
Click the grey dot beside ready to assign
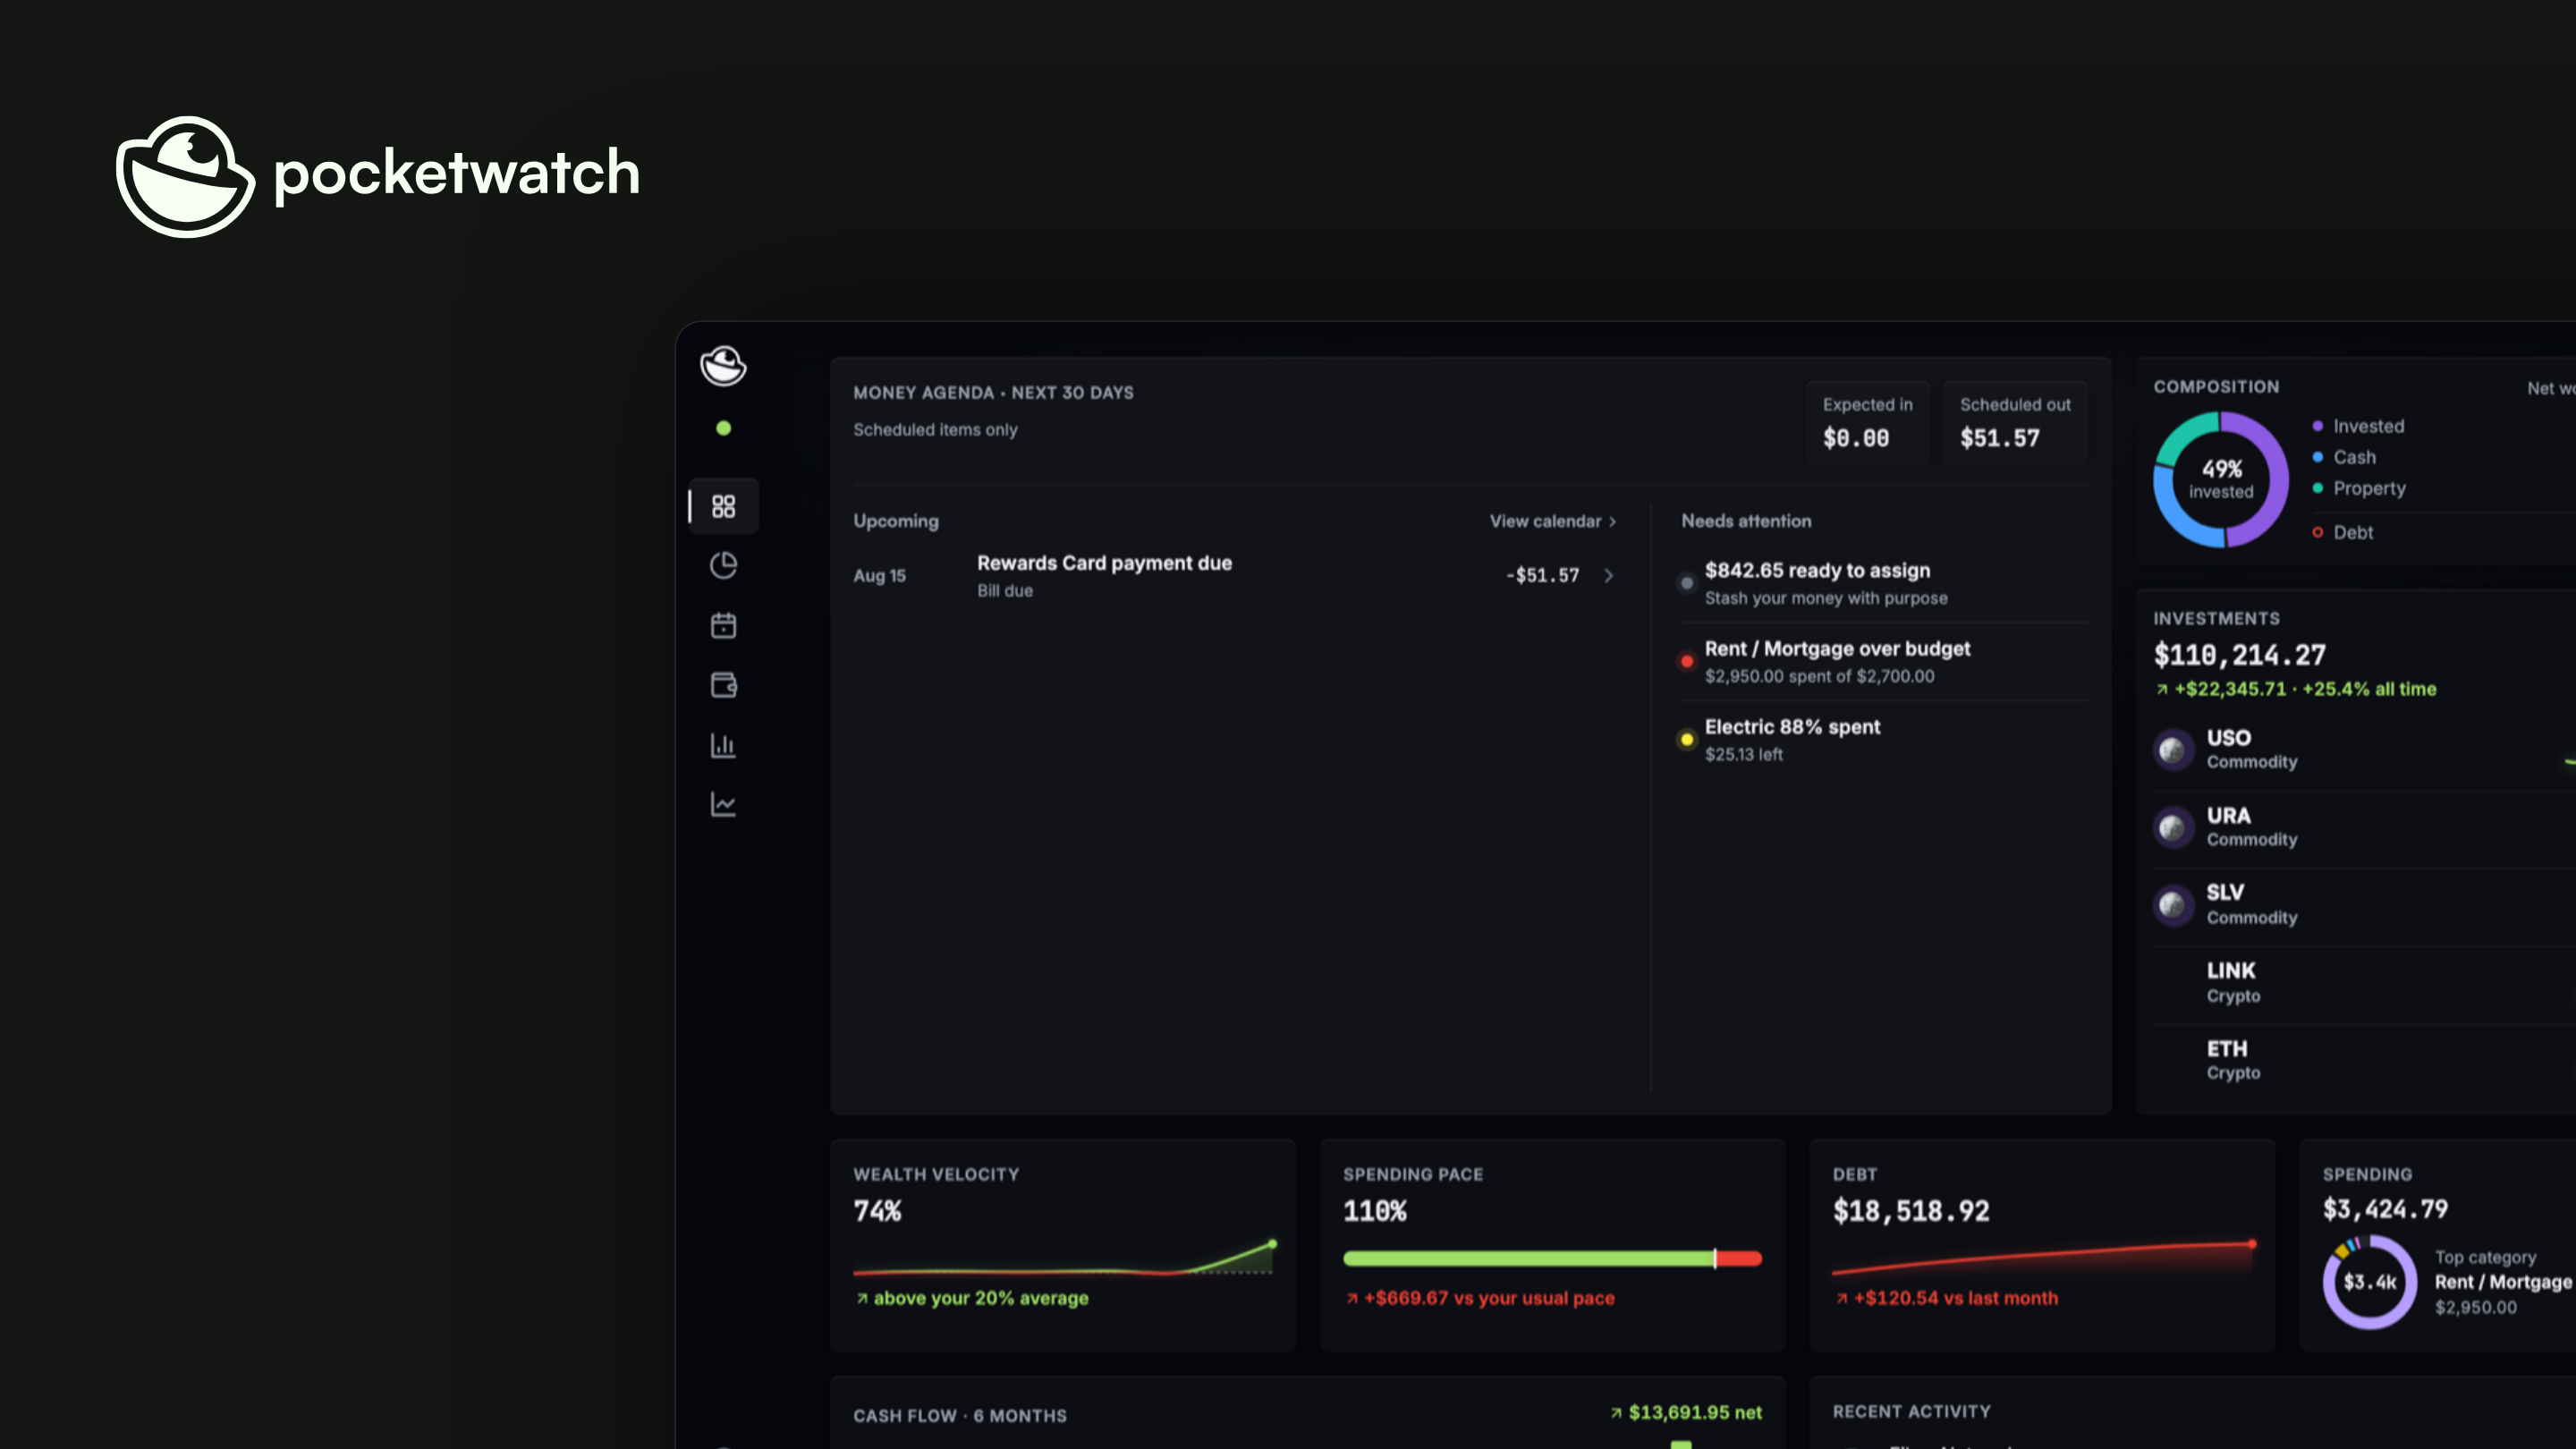1687,583
